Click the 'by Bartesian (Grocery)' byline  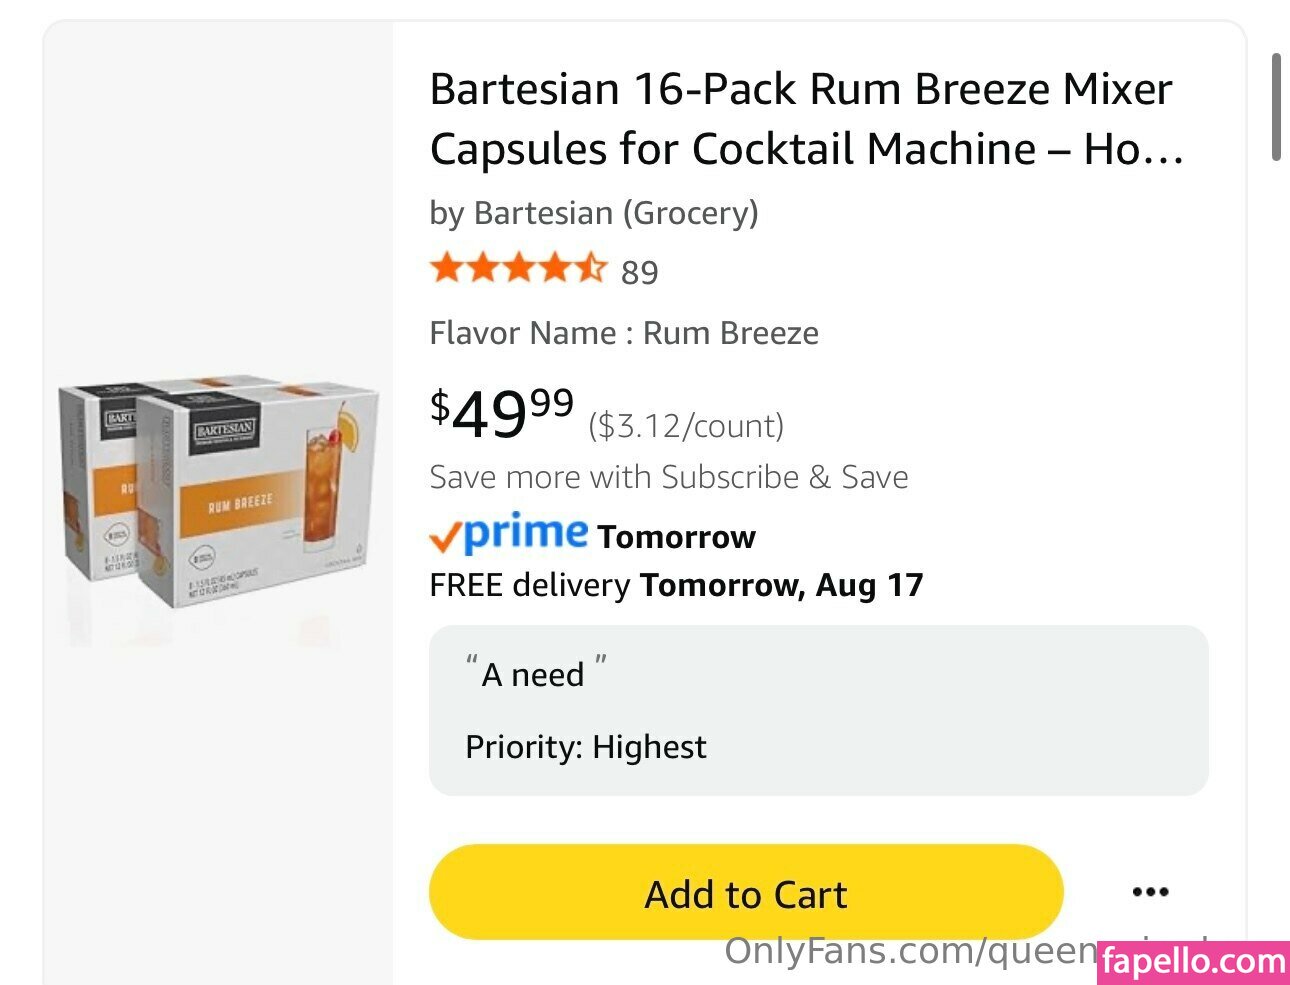pos(594,213)
